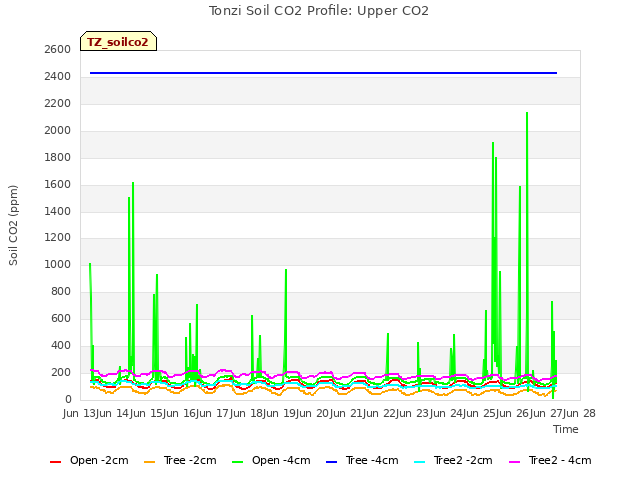
Task: Click the TZ_soilco2 label box
Action: (x=118, y=41)
